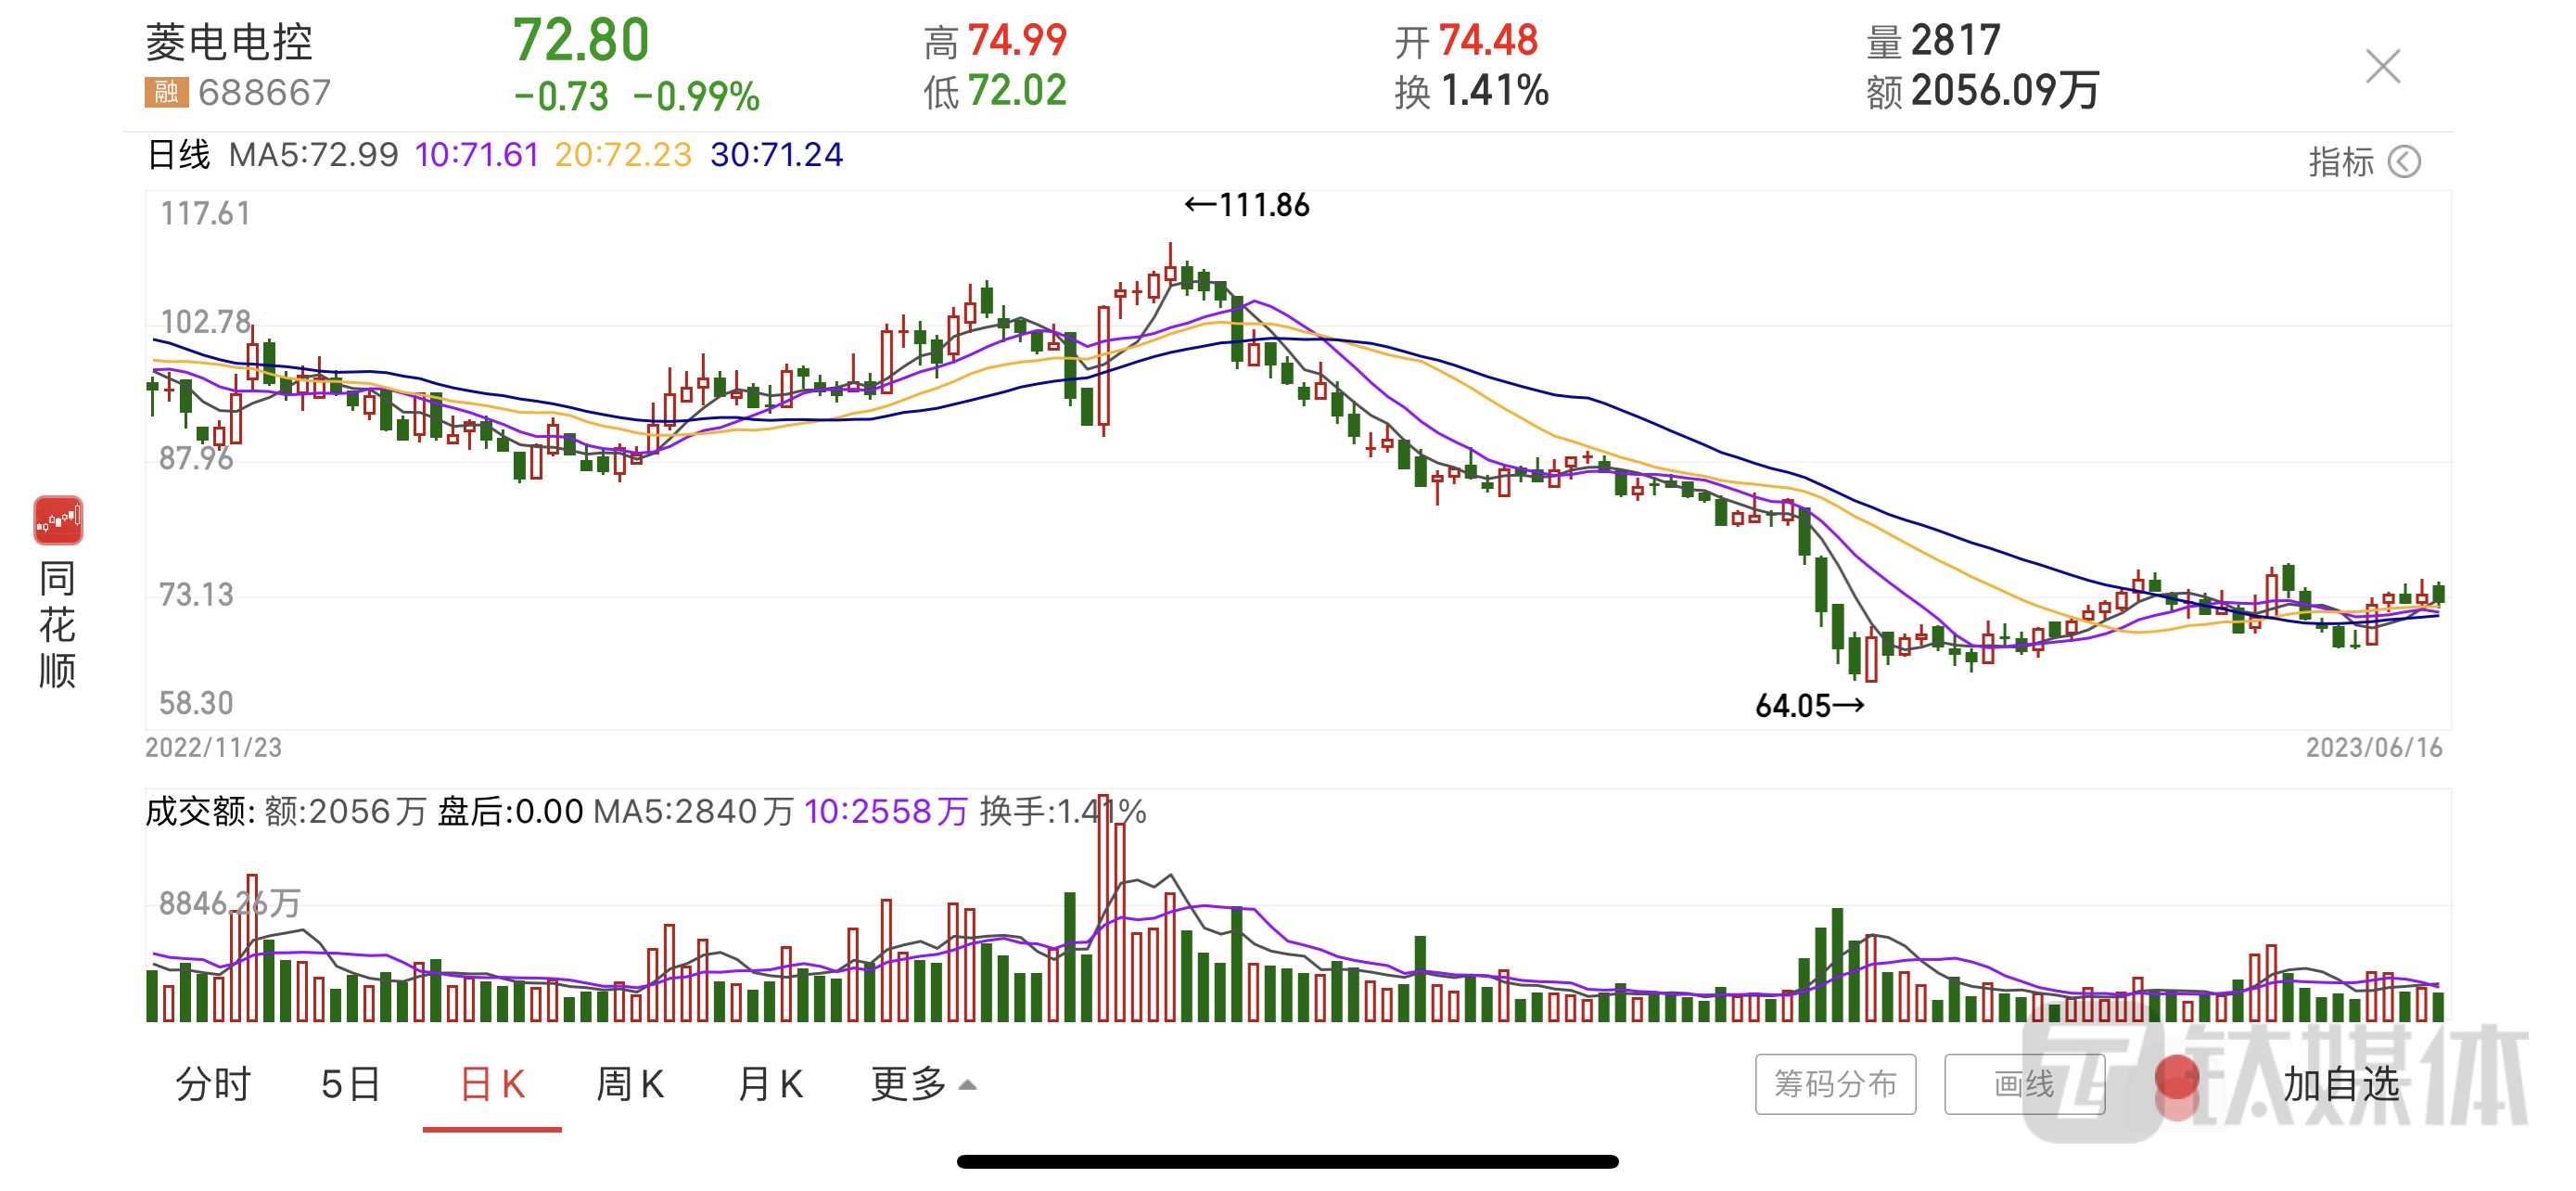
Task: Click the 64.05 low price marker
Action: coord(1808,706)
